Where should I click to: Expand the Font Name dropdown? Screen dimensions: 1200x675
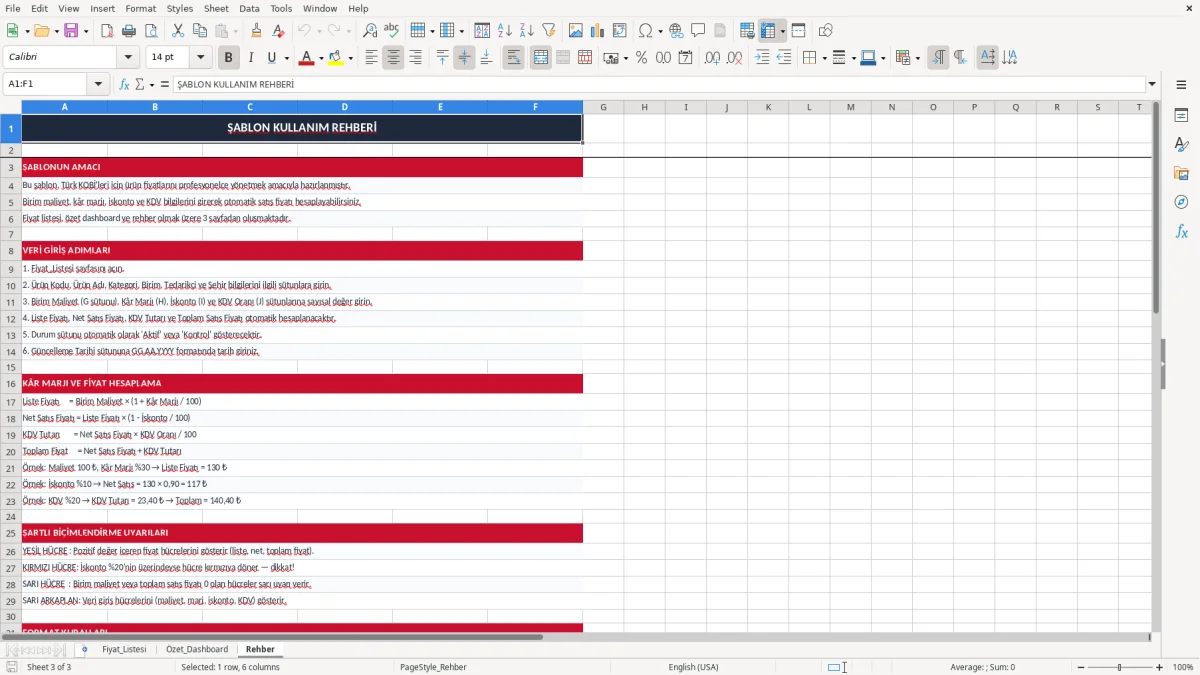coord(127,58)
